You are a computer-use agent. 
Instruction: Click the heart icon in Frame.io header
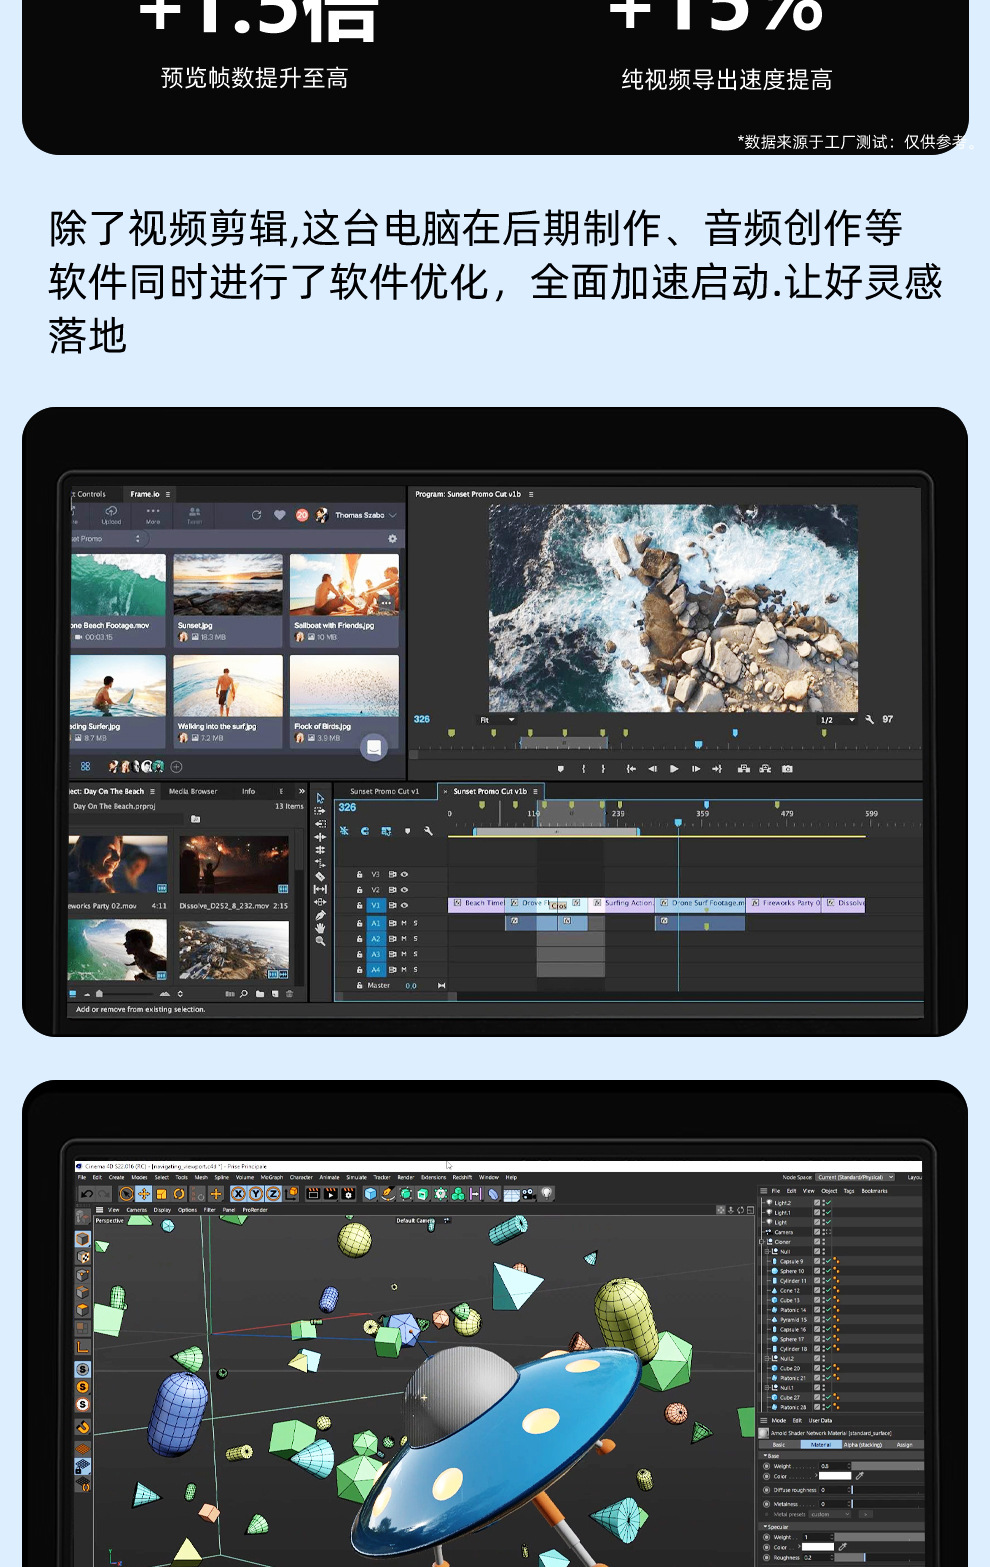[x=280, y=515]
